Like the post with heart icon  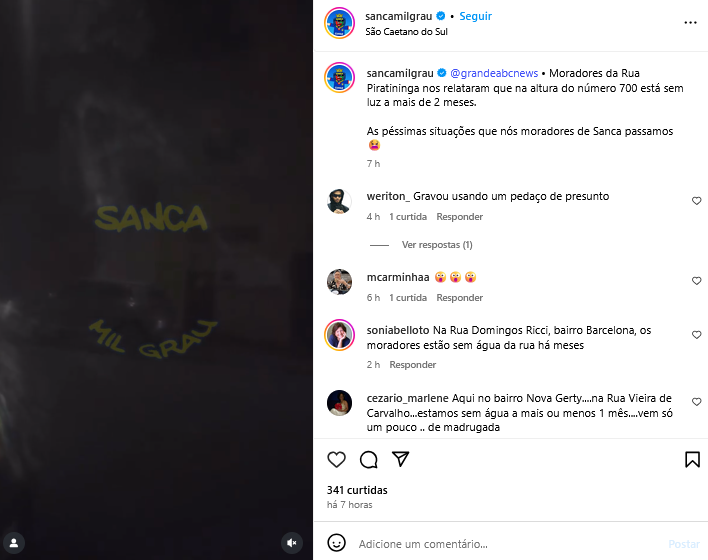pos(336,459)
